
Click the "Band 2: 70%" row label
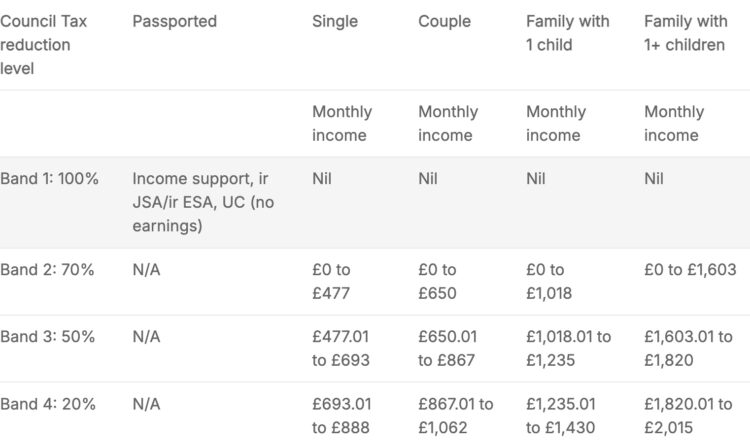[x=47, y=269]
